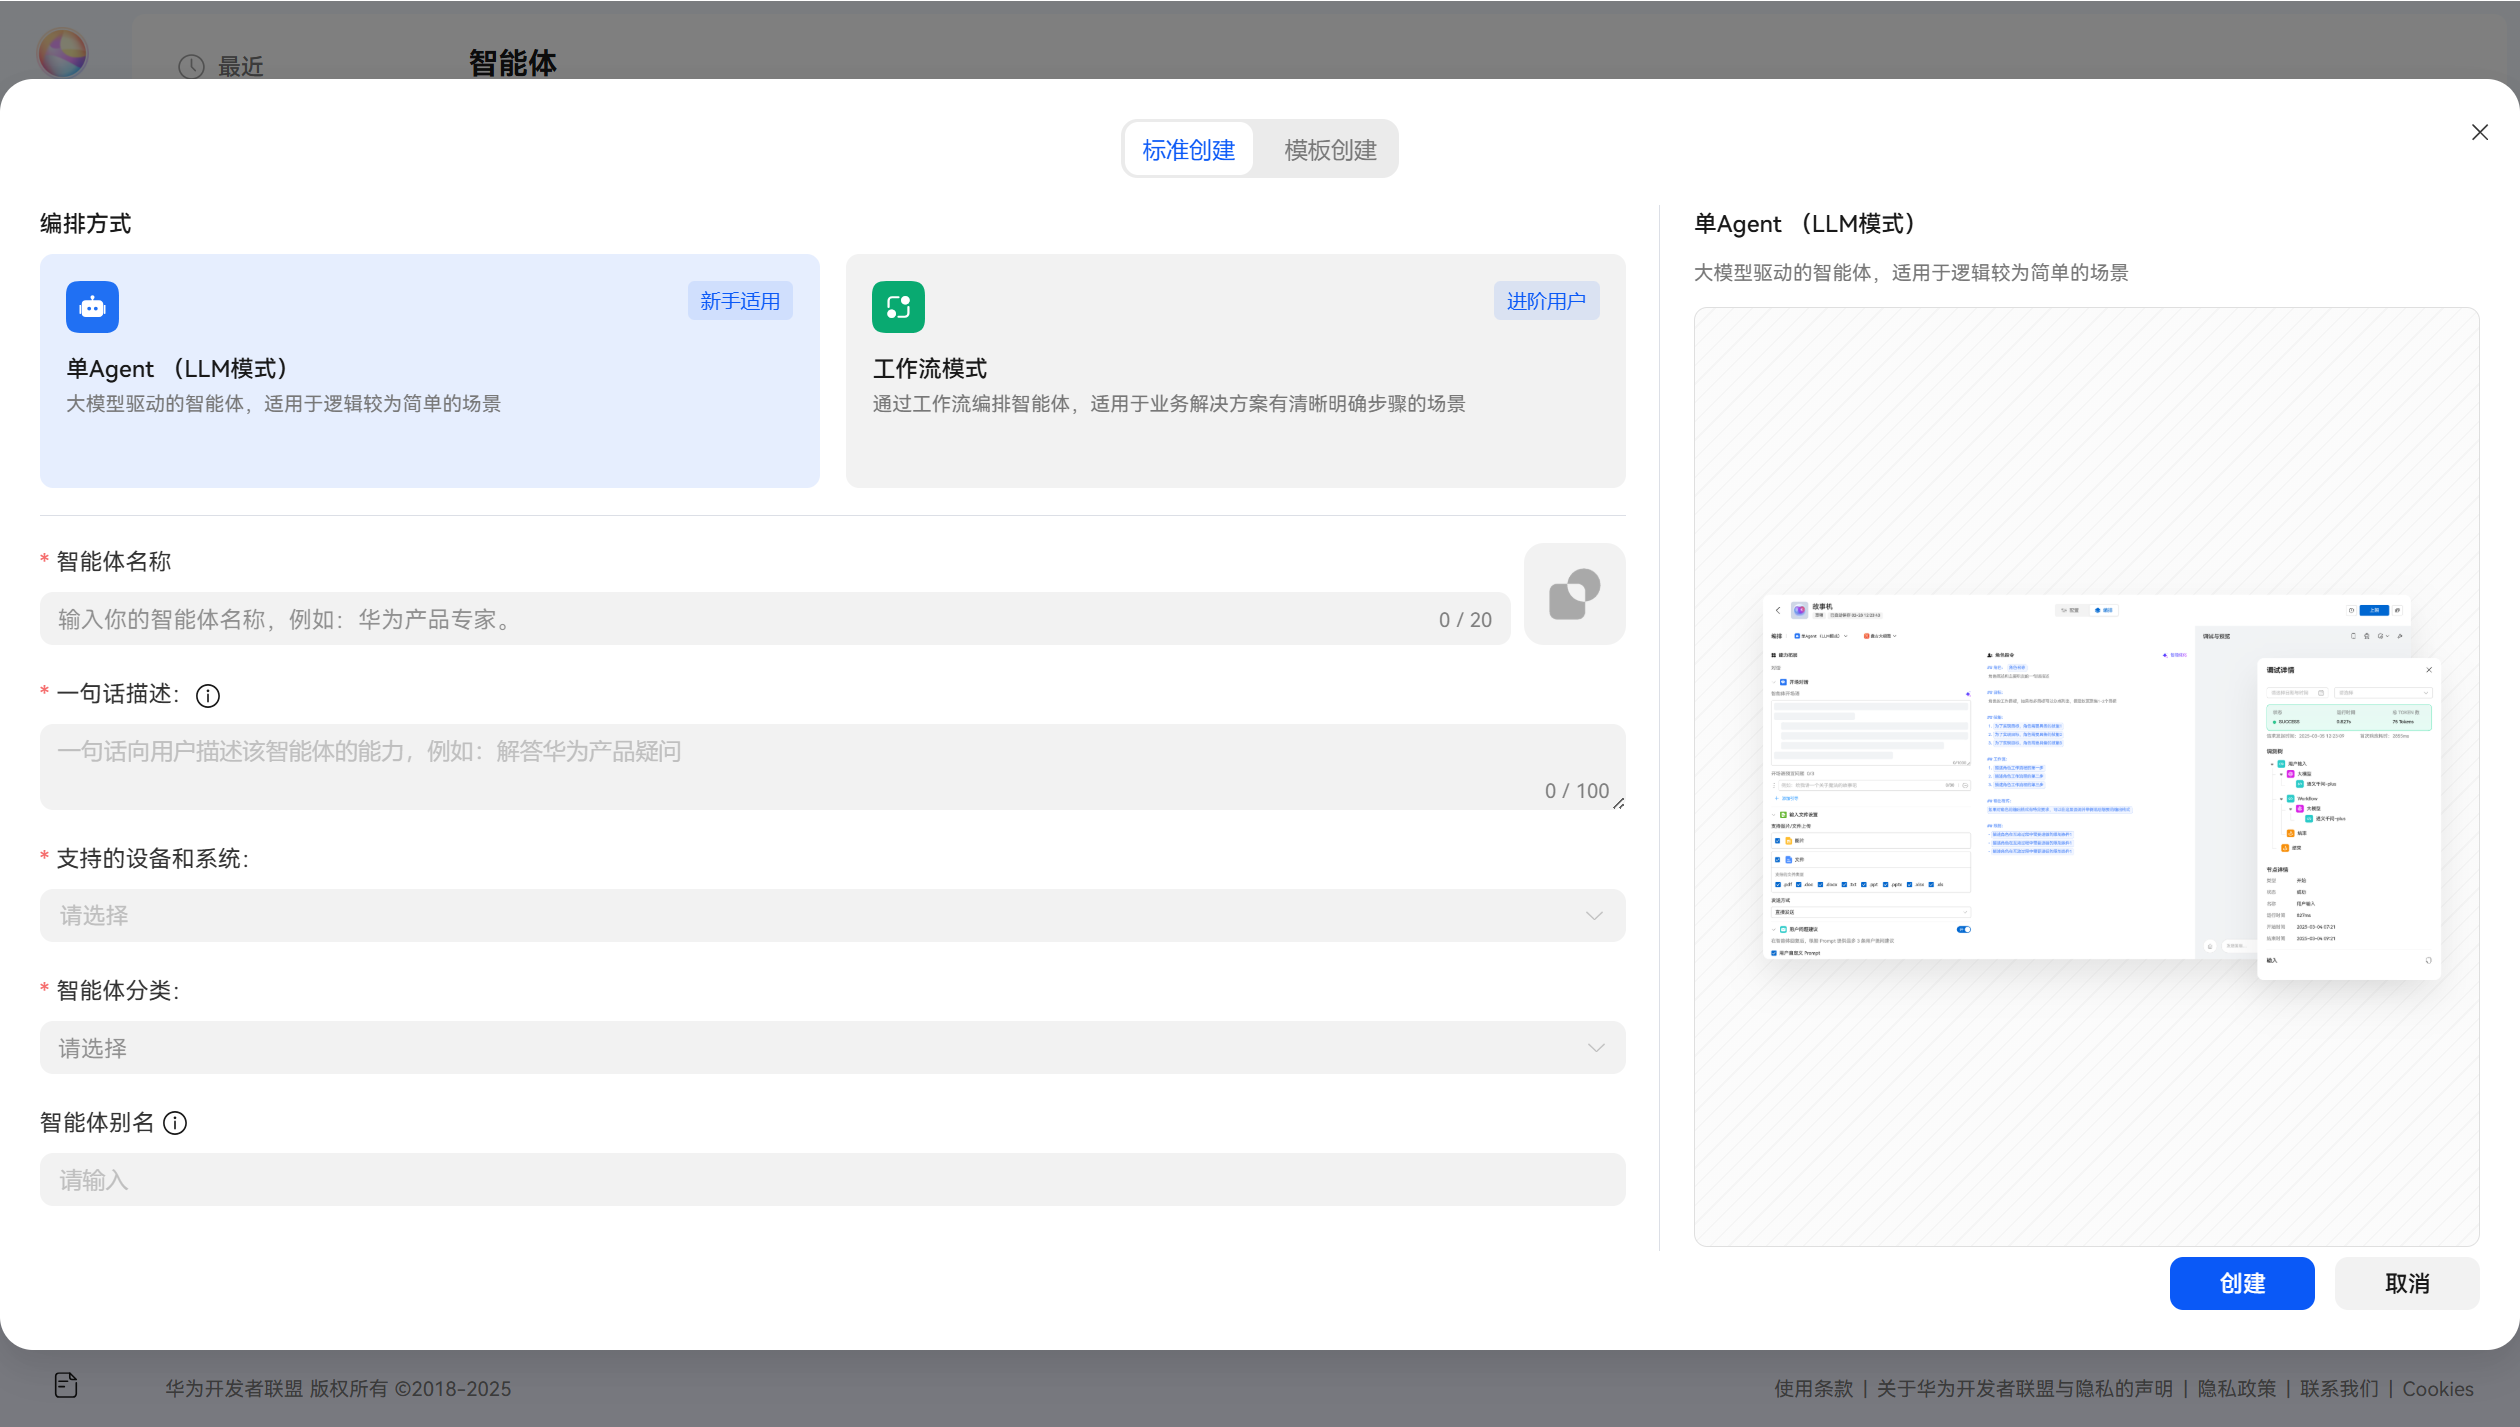Expand device dropdown chevron arrow
Viewport: 2520px width, 1427px height.
(1594, 916)
